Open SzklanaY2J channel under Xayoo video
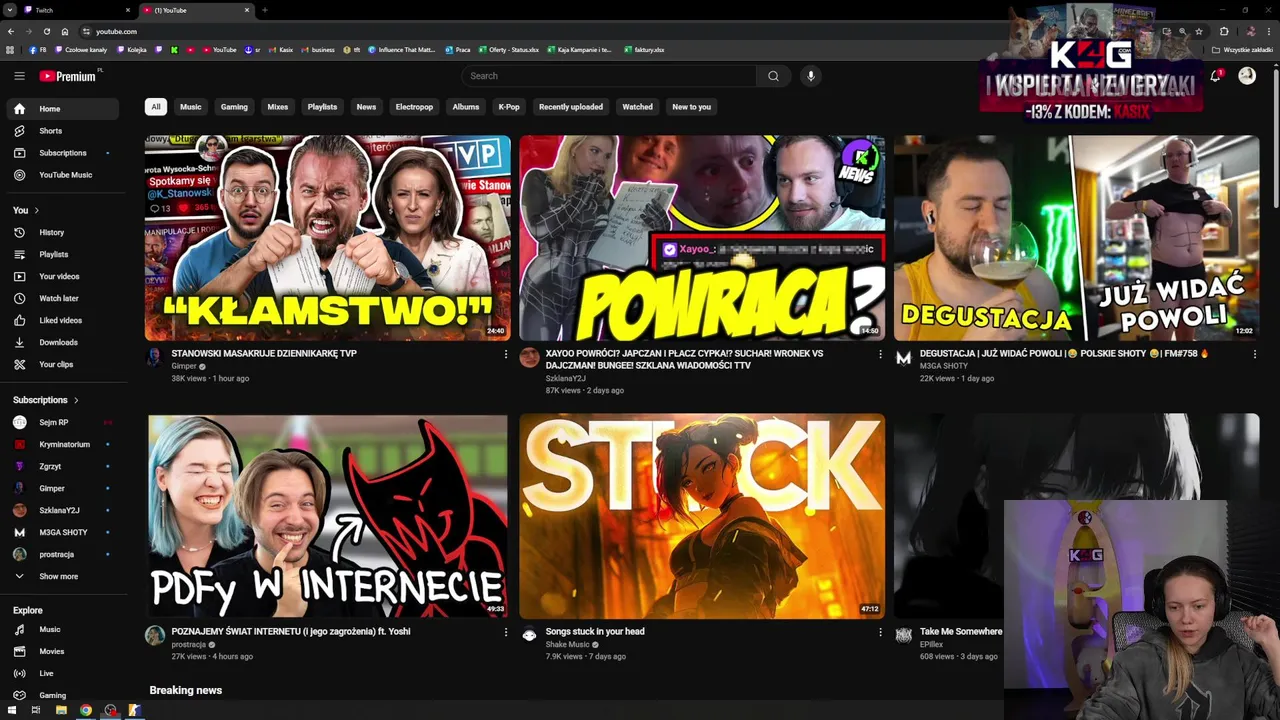 (565, 379)
